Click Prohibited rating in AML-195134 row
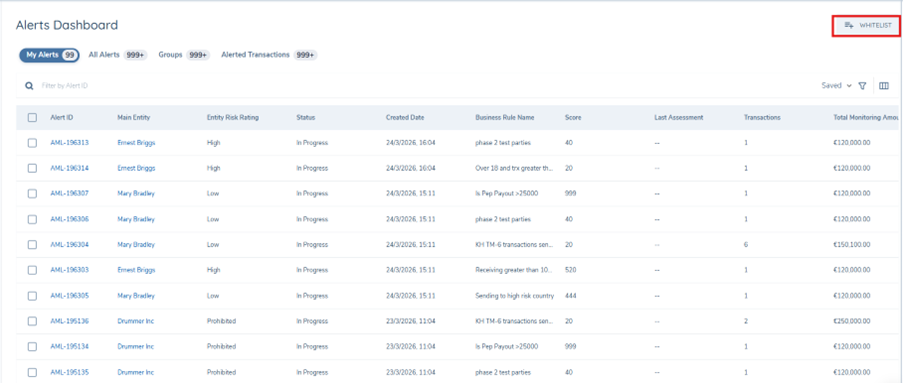Screen dimensions: 903x383 (221, 347)
